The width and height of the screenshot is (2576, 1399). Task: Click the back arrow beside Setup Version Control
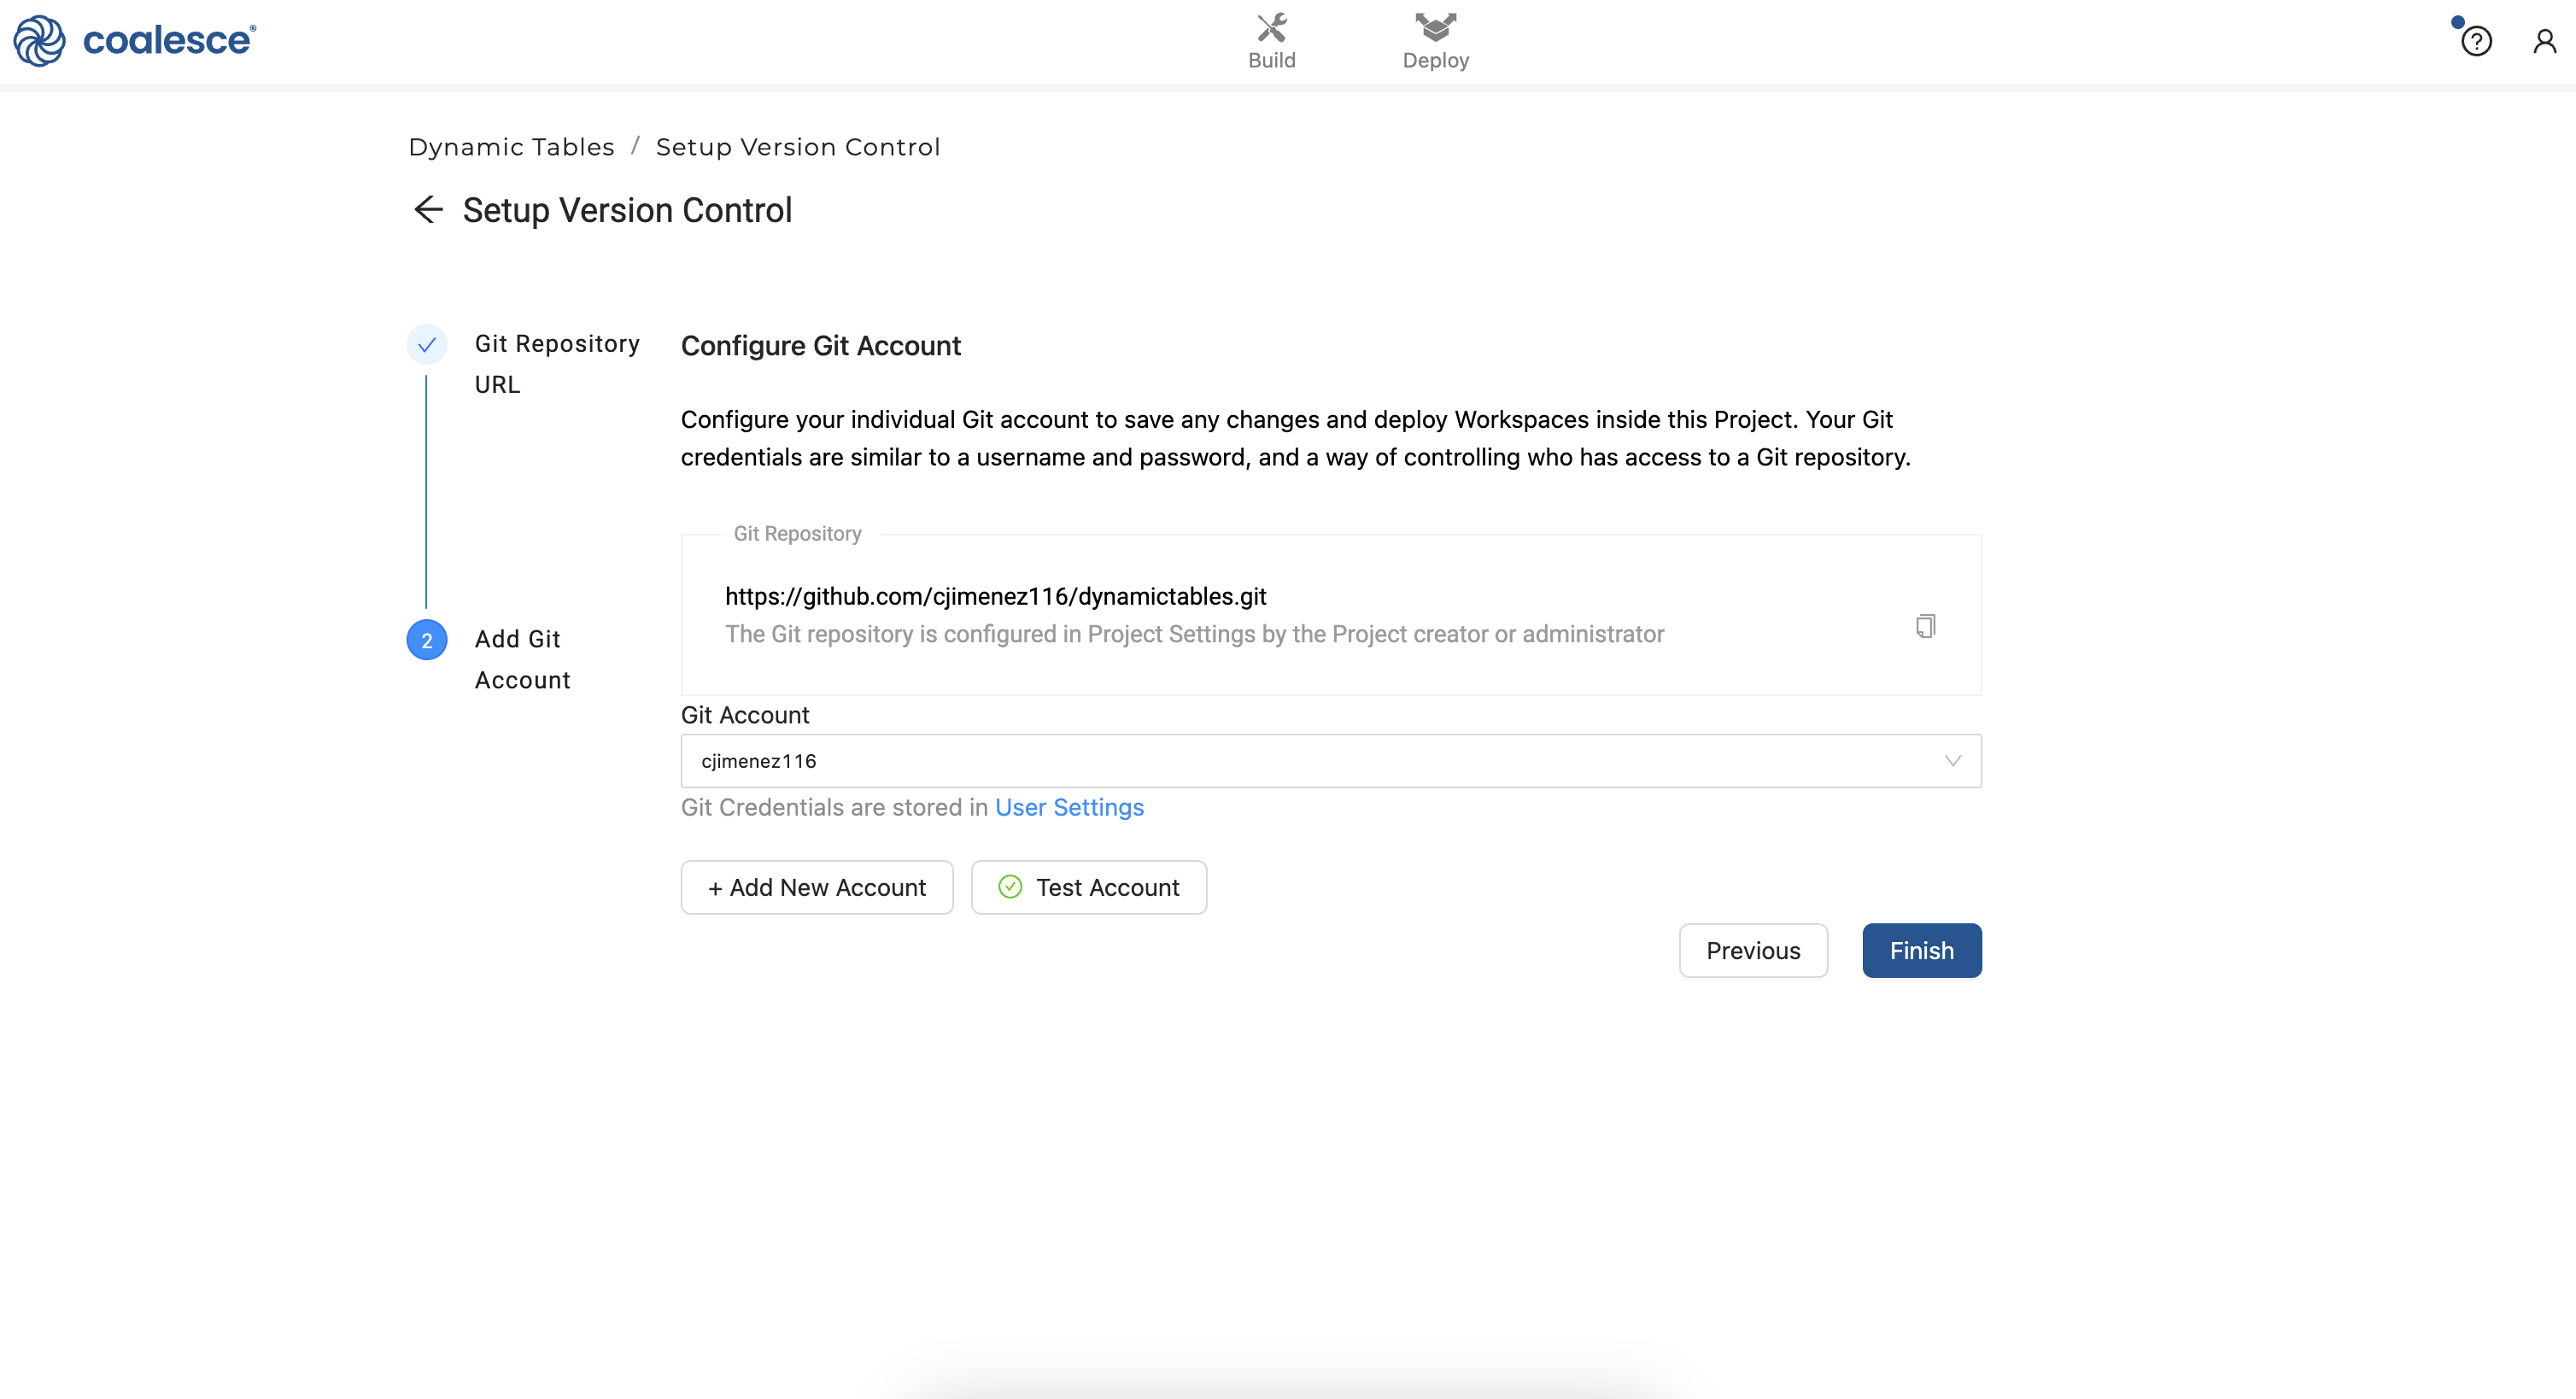pos(428,210)
